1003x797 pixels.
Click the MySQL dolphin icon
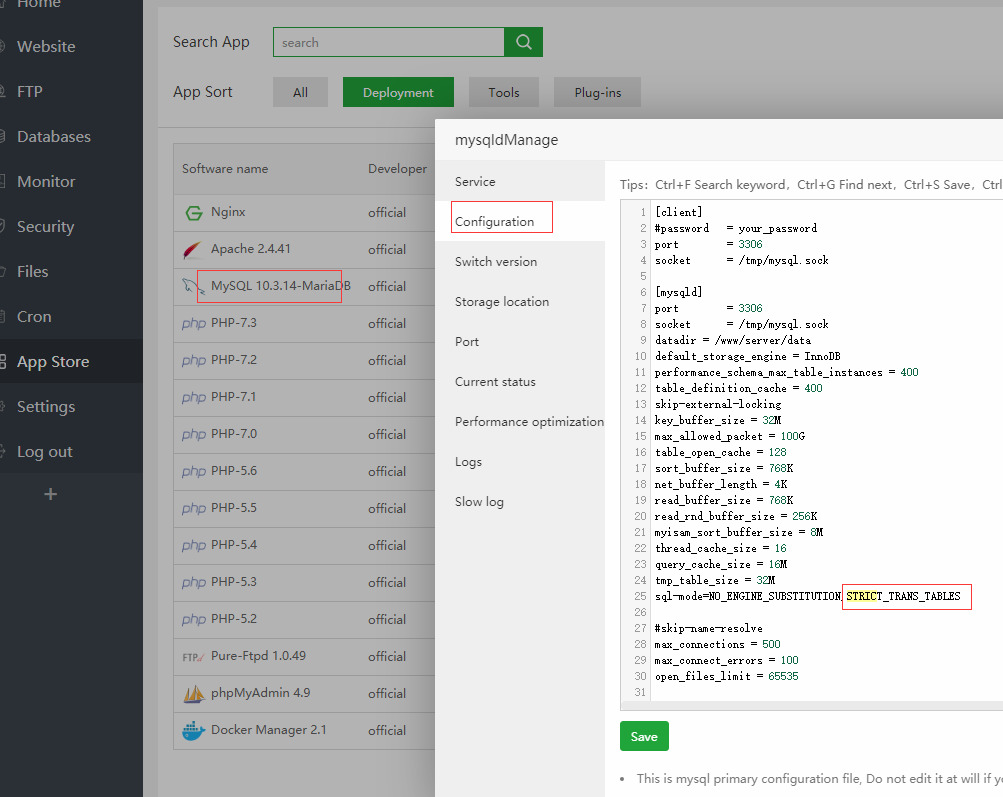coord(193,287)
